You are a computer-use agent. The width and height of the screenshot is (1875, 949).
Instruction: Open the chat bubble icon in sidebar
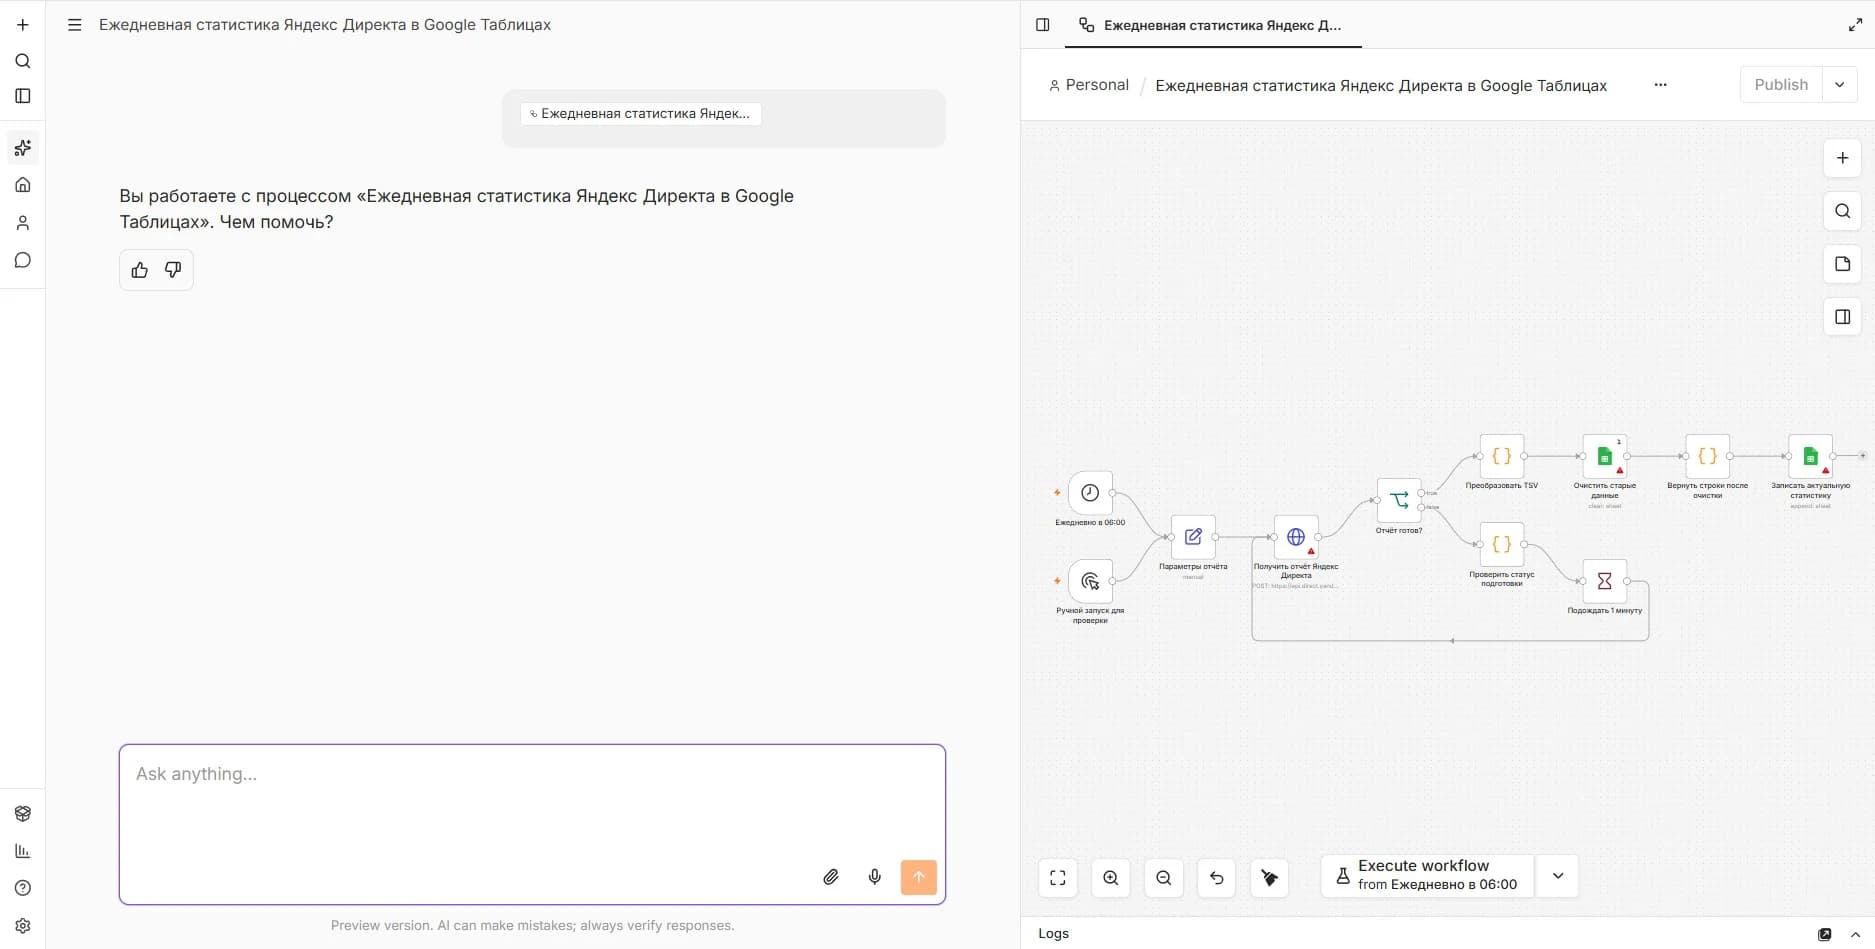tap(23, 260)
